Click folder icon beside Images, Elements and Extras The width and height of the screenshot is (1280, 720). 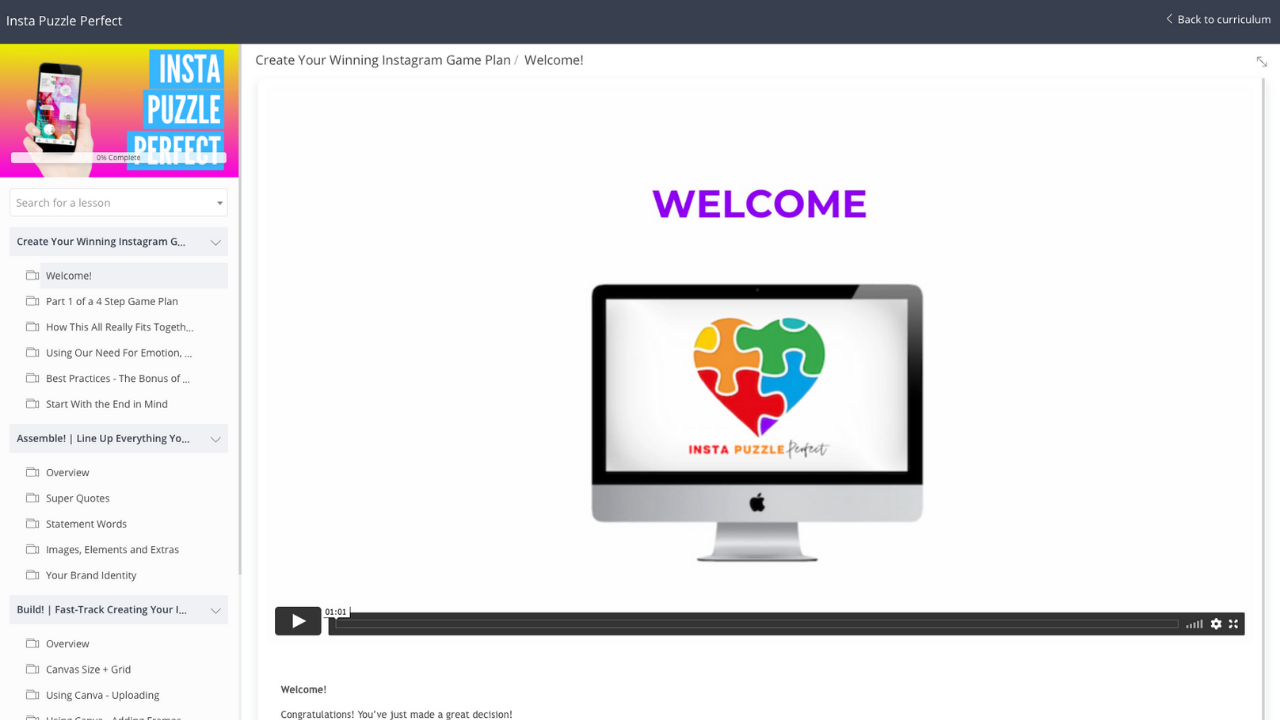(32, 549)
